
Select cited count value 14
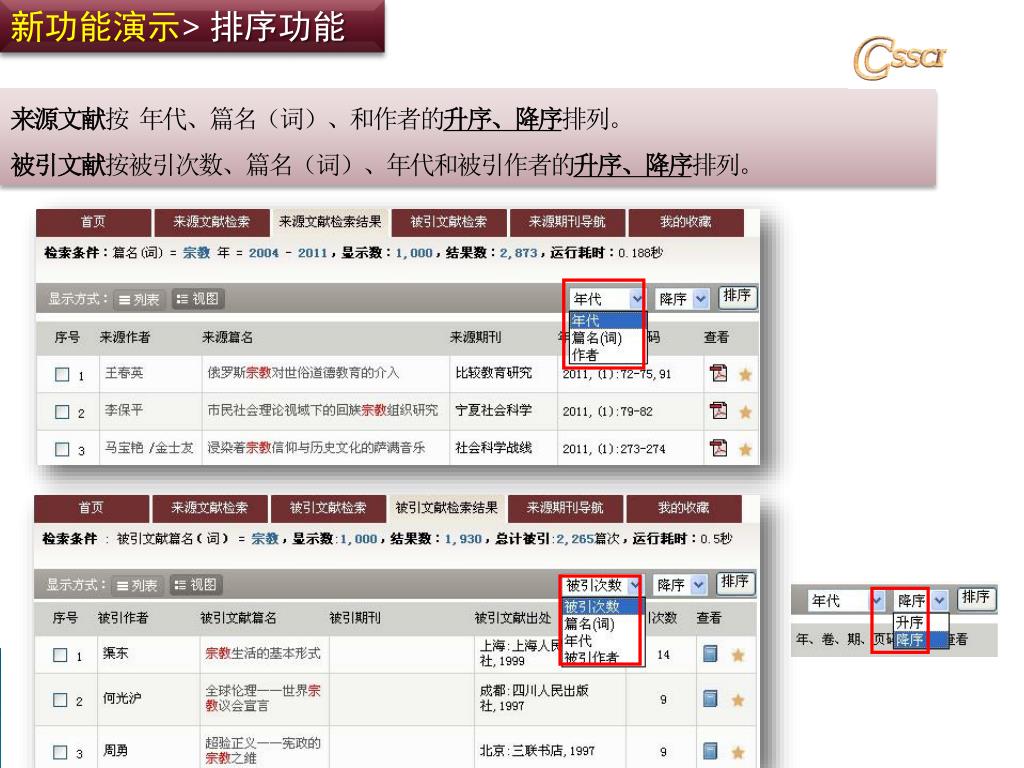pos(664,655)
